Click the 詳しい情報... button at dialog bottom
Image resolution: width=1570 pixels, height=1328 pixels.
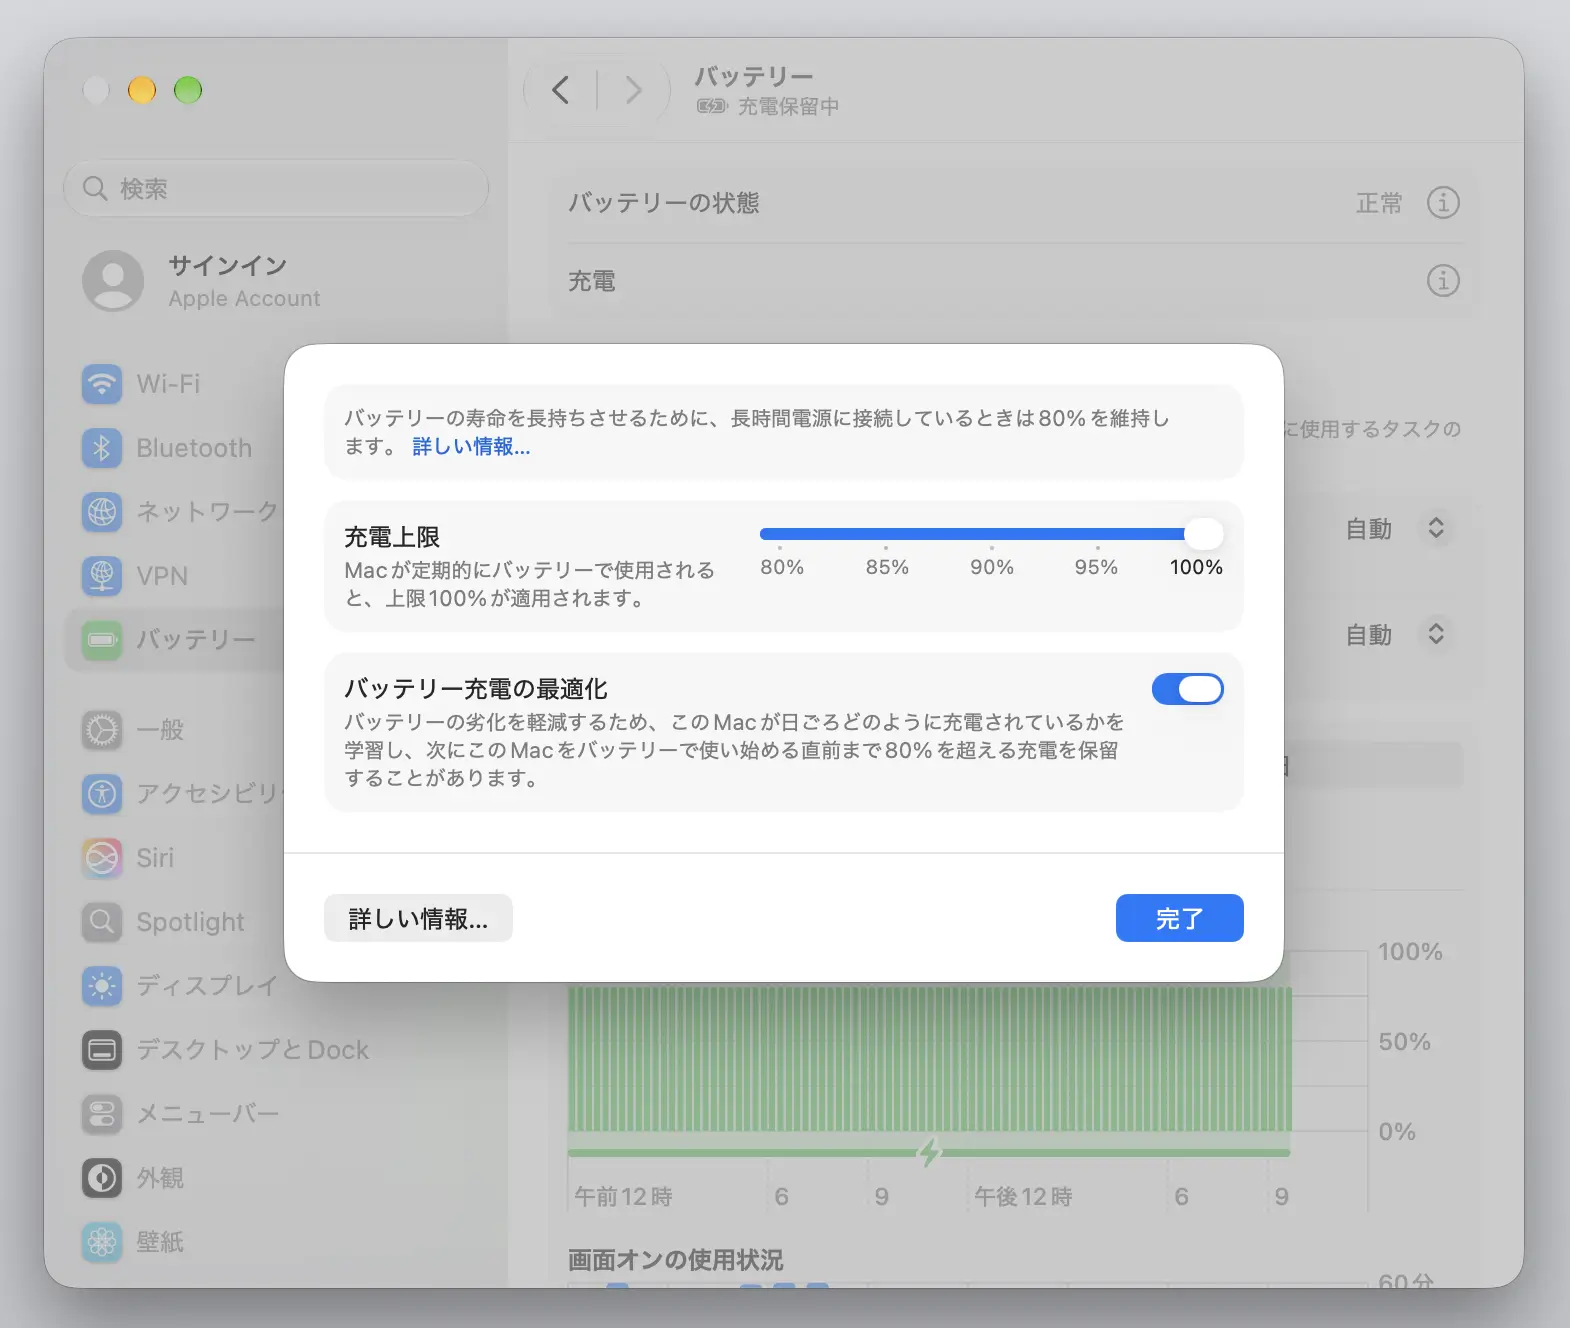418,918
